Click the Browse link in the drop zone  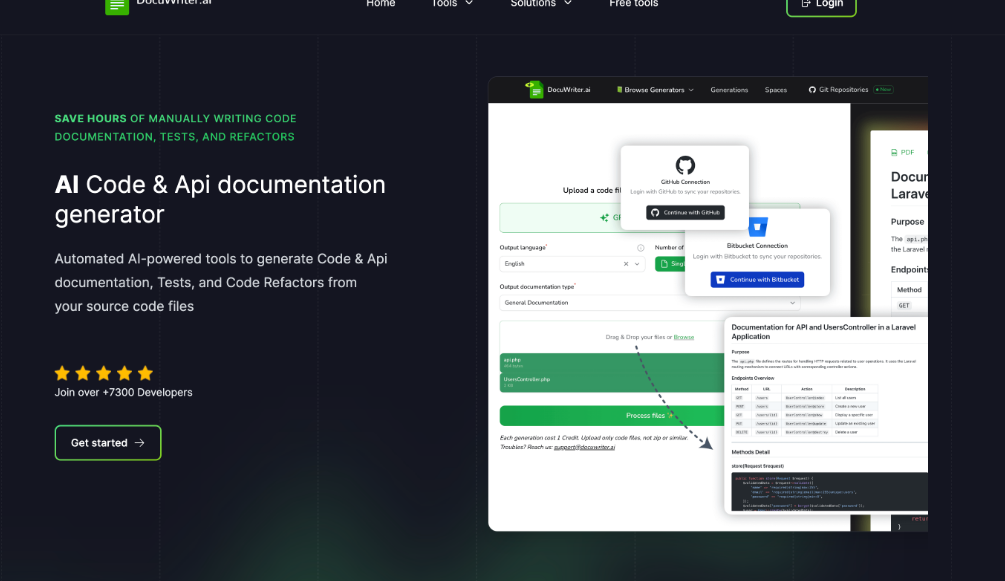point(683,337)
